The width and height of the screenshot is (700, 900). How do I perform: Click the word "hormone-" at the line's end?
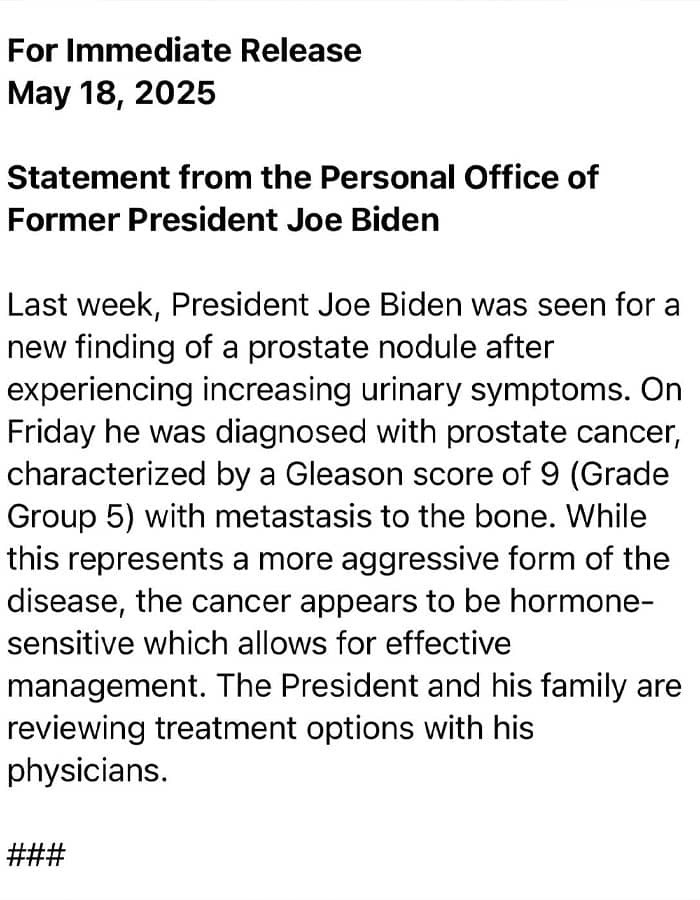[581, 601]
